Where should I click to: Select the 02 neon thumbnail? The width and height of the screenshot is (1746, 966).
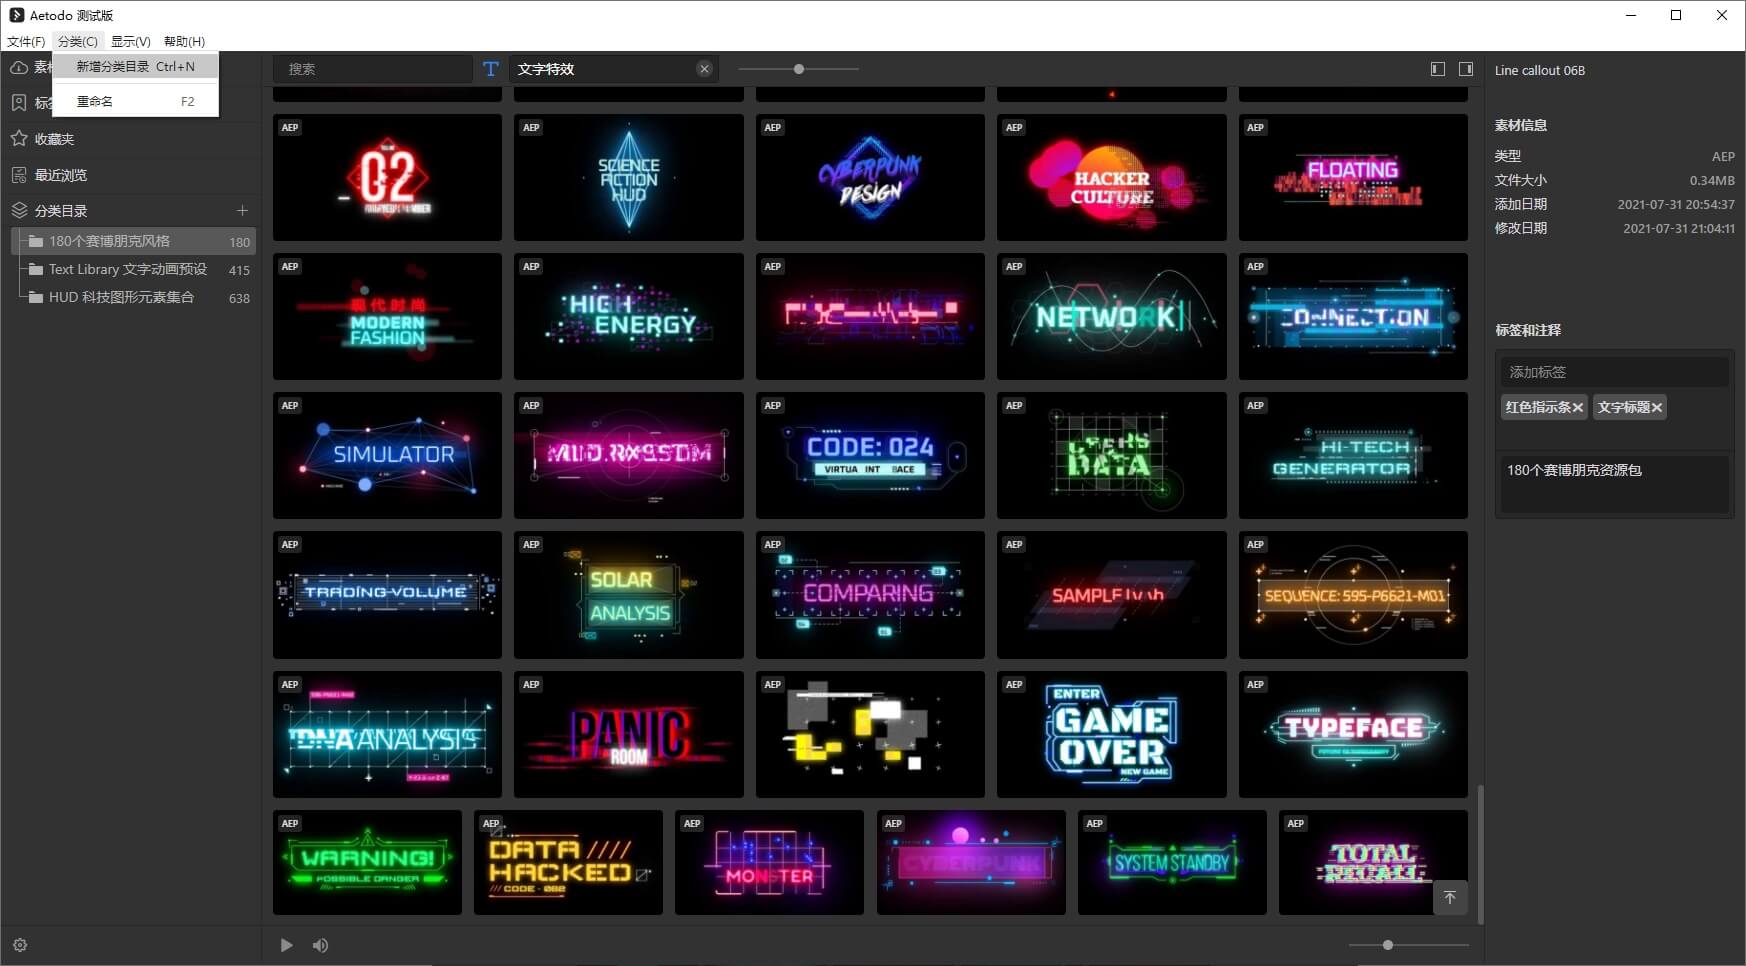coord(387,177)
